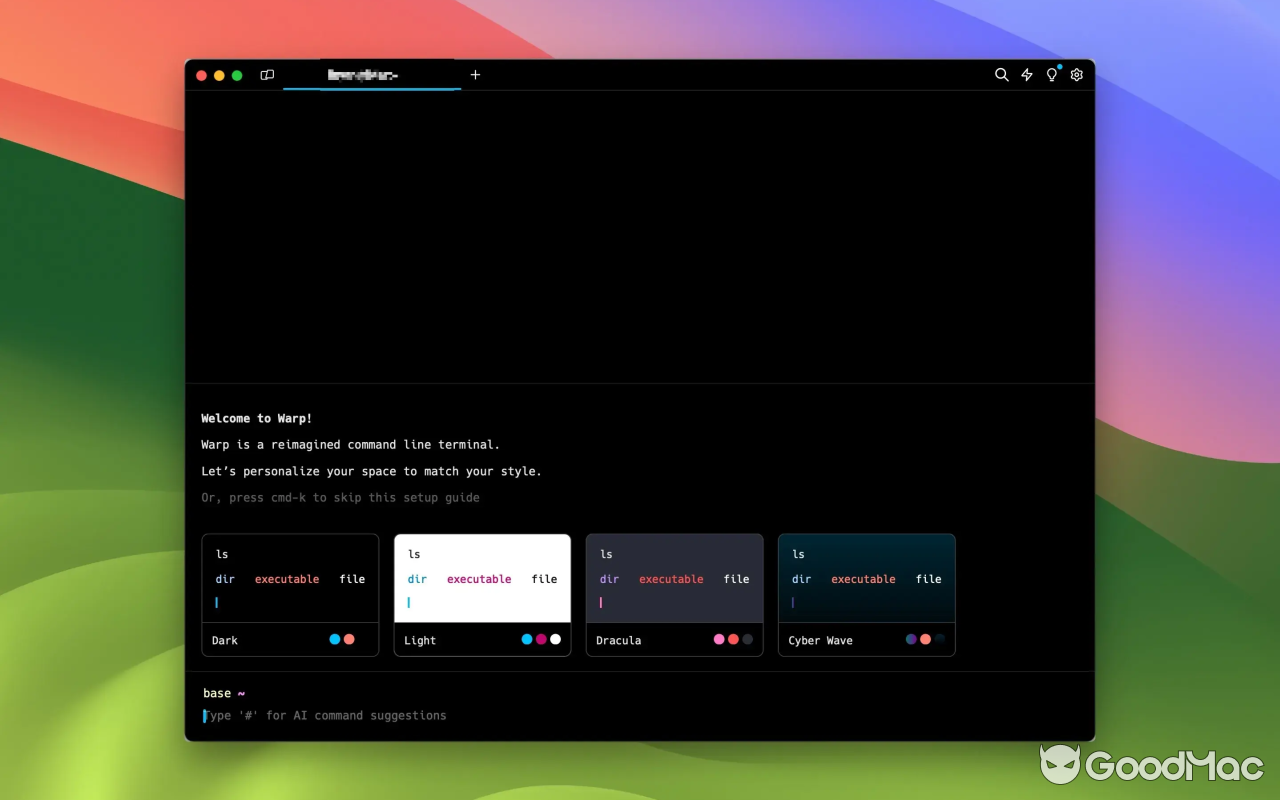
Task: Choose the Light theme card
Action: [482, 594]
